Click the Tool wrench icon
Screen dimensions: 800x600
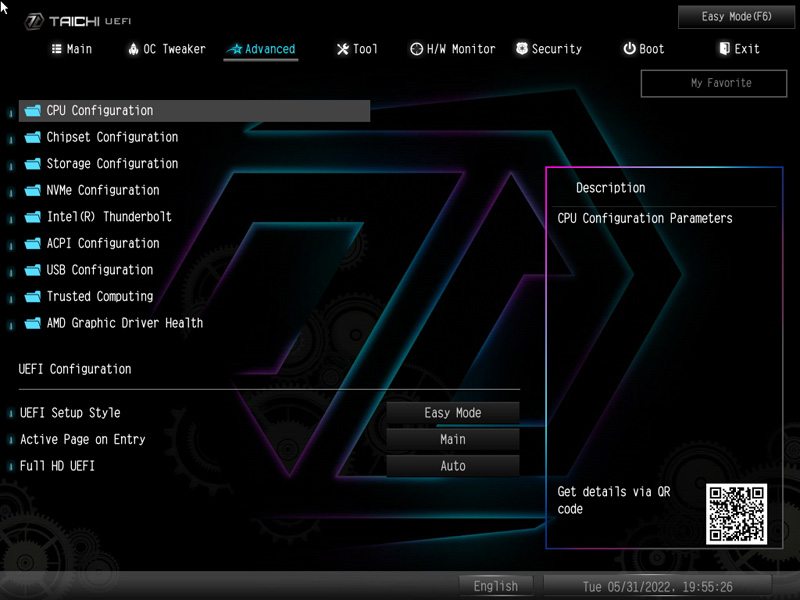pos(343,49)
